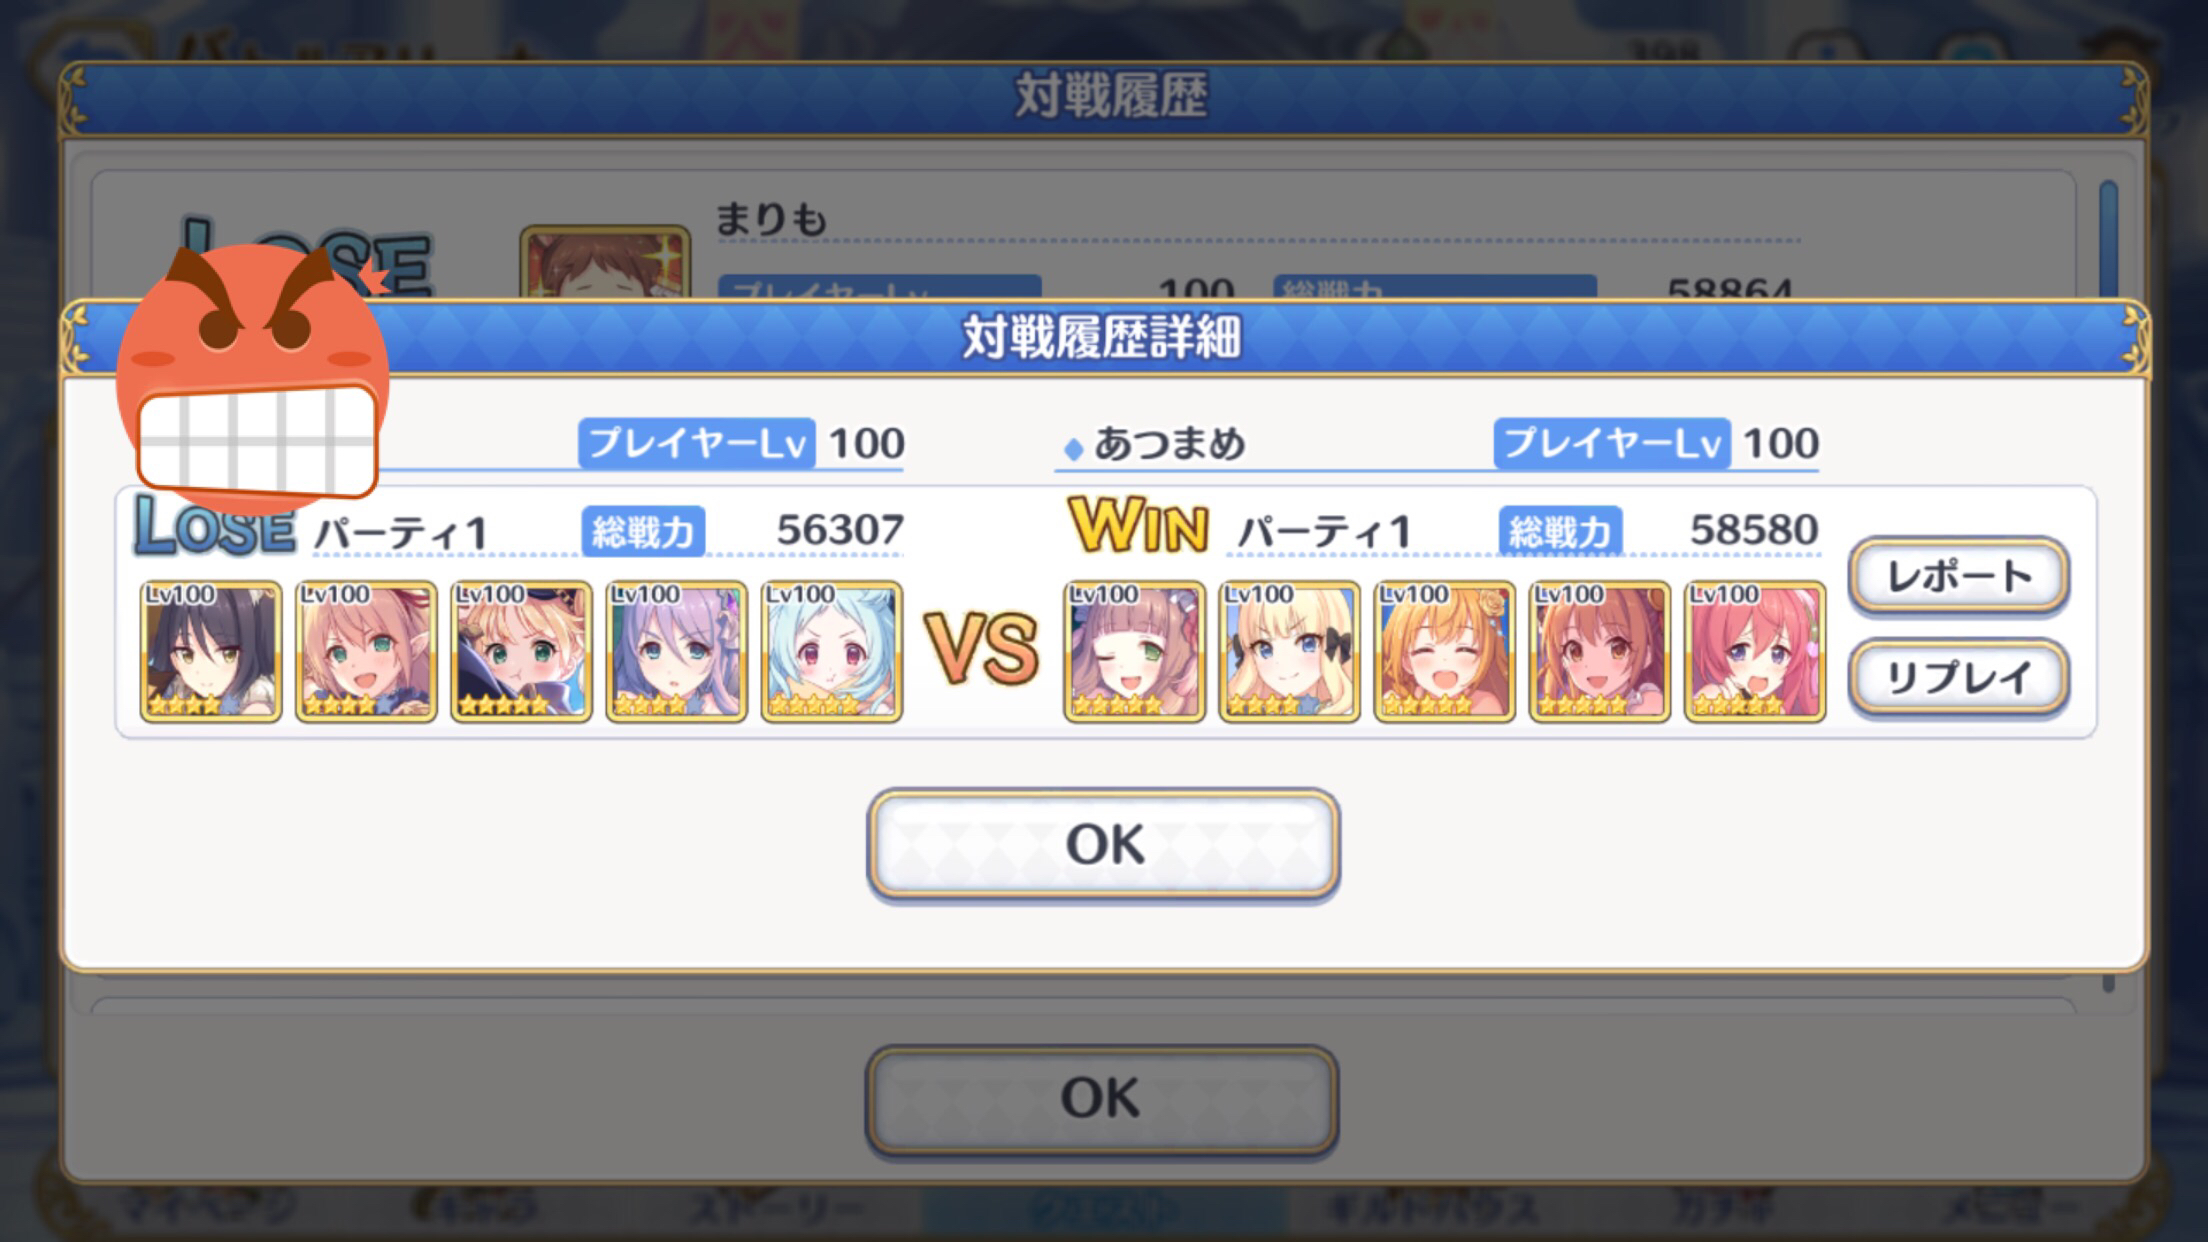2208x1242 pixels.
Task: Select the long blonde-haired character with black ribbons
Action: 1289,651
